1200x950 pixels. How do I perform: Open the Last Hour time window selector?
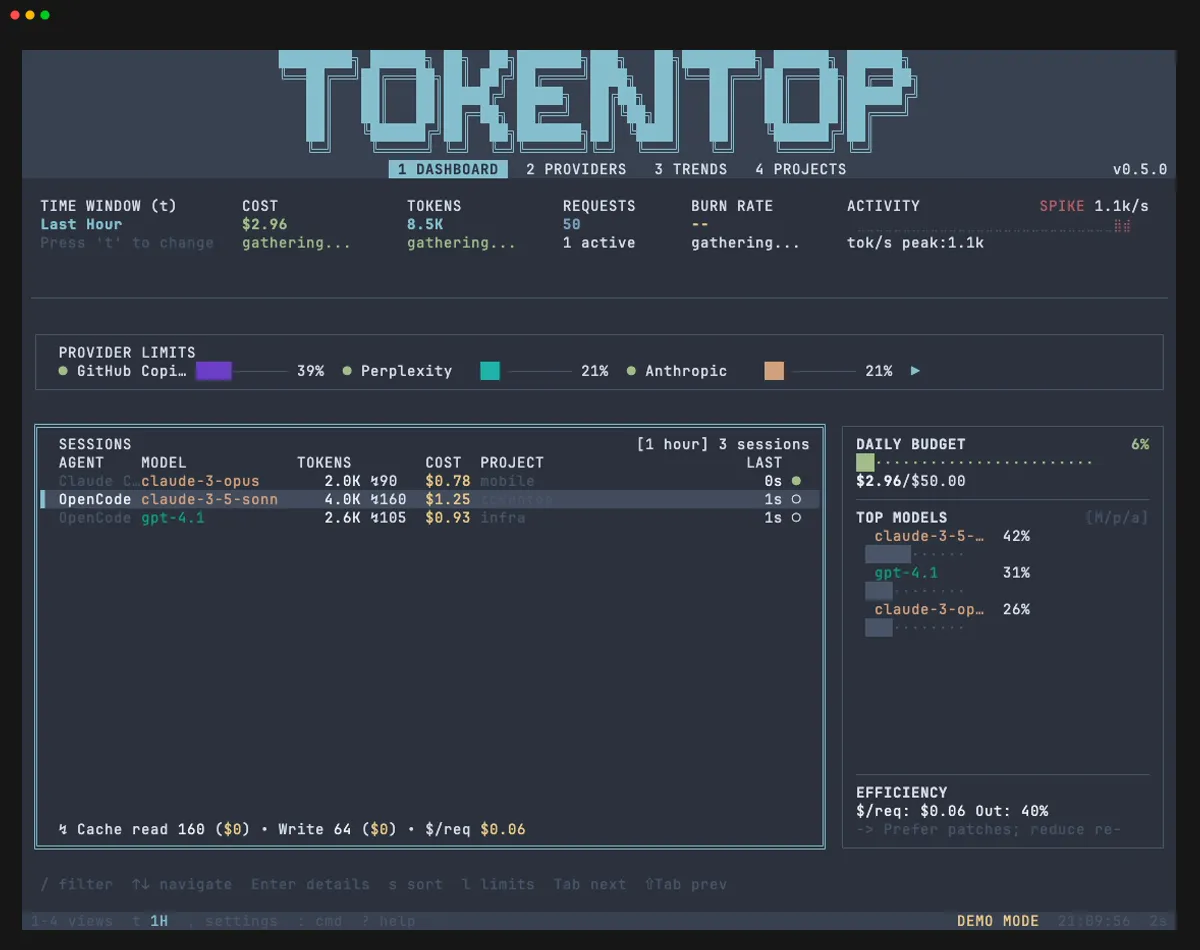tap(81, 225)
